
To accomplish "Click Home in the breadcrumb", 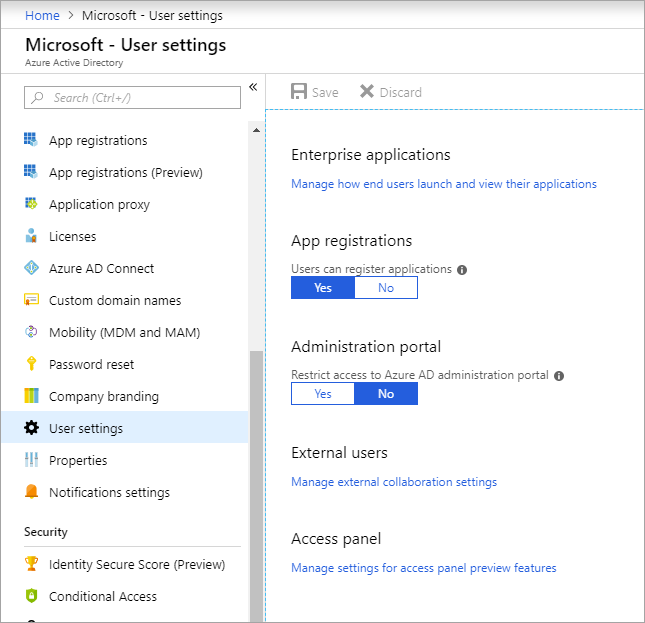I will pyautogui.click(x=42, y=16).
